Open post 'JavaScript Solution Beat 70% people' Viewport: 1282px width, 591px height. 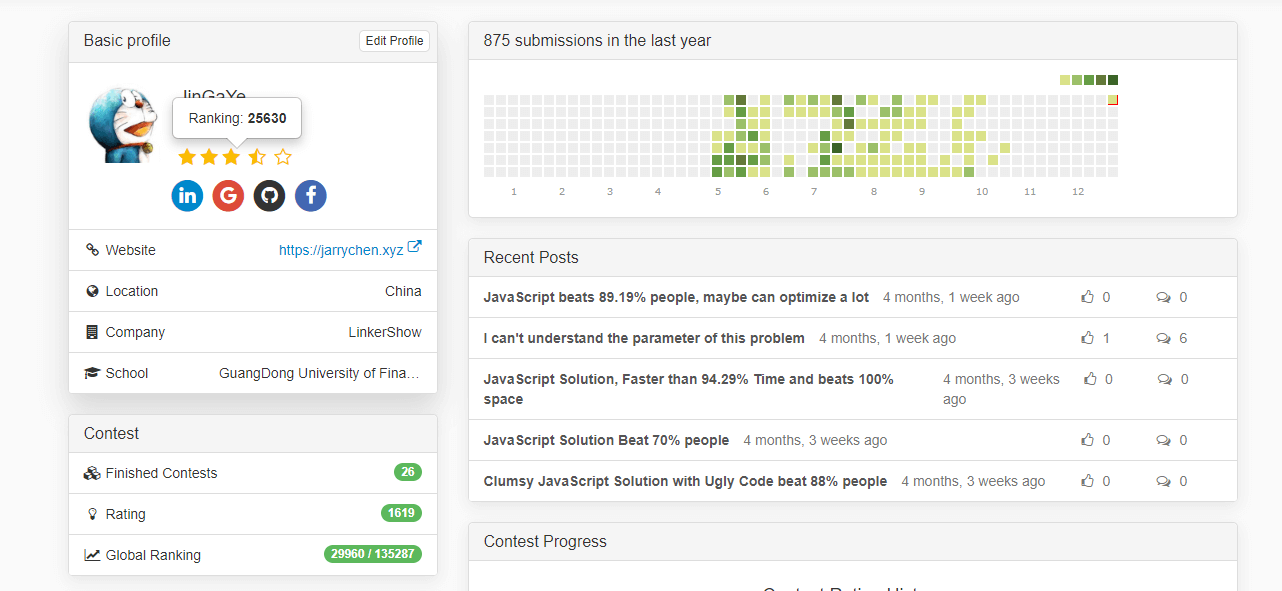coord(606,440)
